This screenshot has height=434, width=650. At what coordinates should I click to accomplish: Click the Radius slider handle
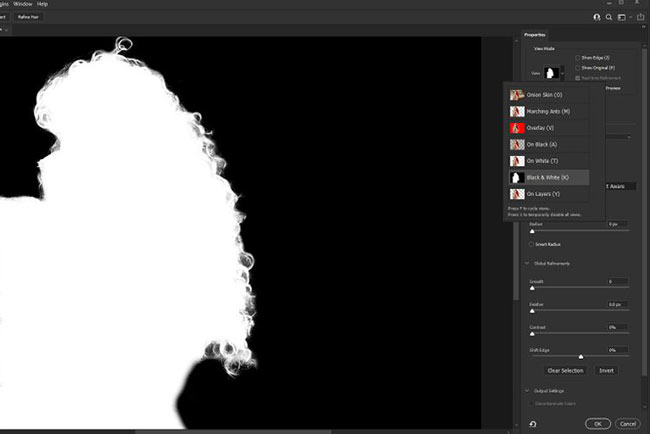[x=532, y=231]
